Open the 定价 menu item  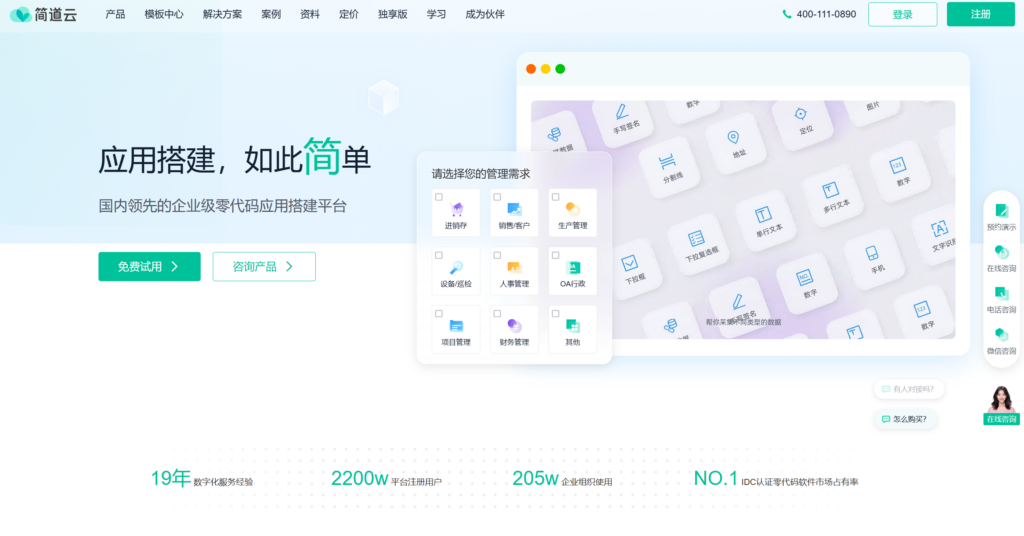point(349,15)
